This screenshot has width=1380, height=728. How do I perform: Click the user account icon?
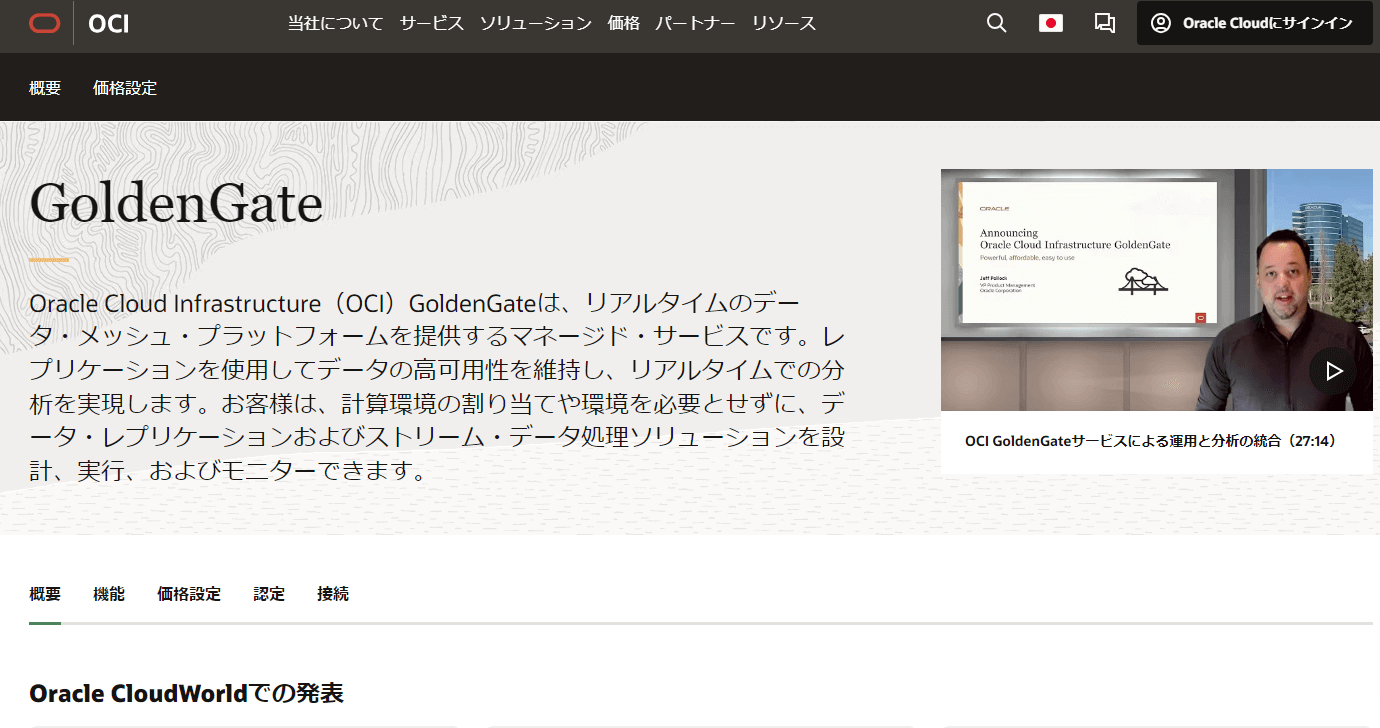(x=1160, y=23)
